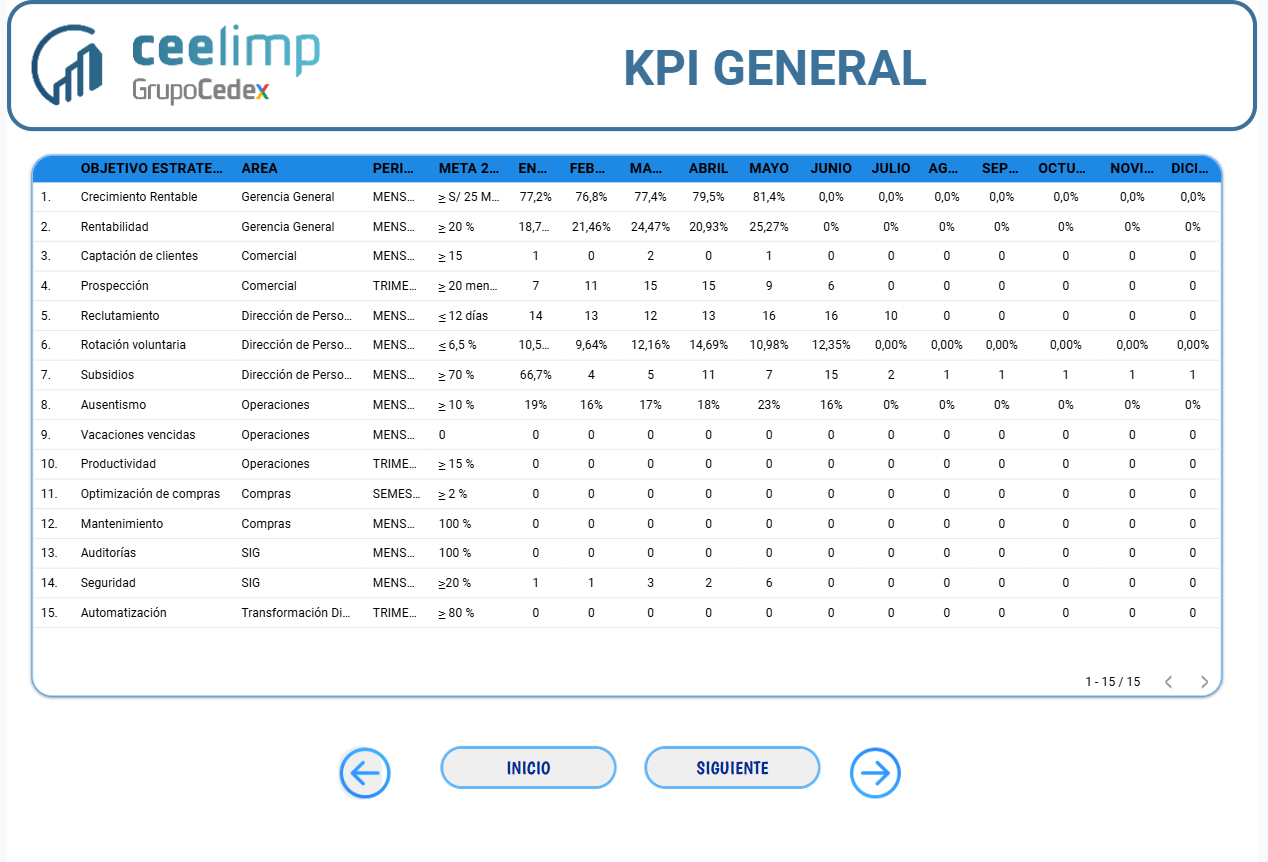This screenshot has width=1268, height=862.
Task: Select the Subsidios row label
Action: [107, 375]
